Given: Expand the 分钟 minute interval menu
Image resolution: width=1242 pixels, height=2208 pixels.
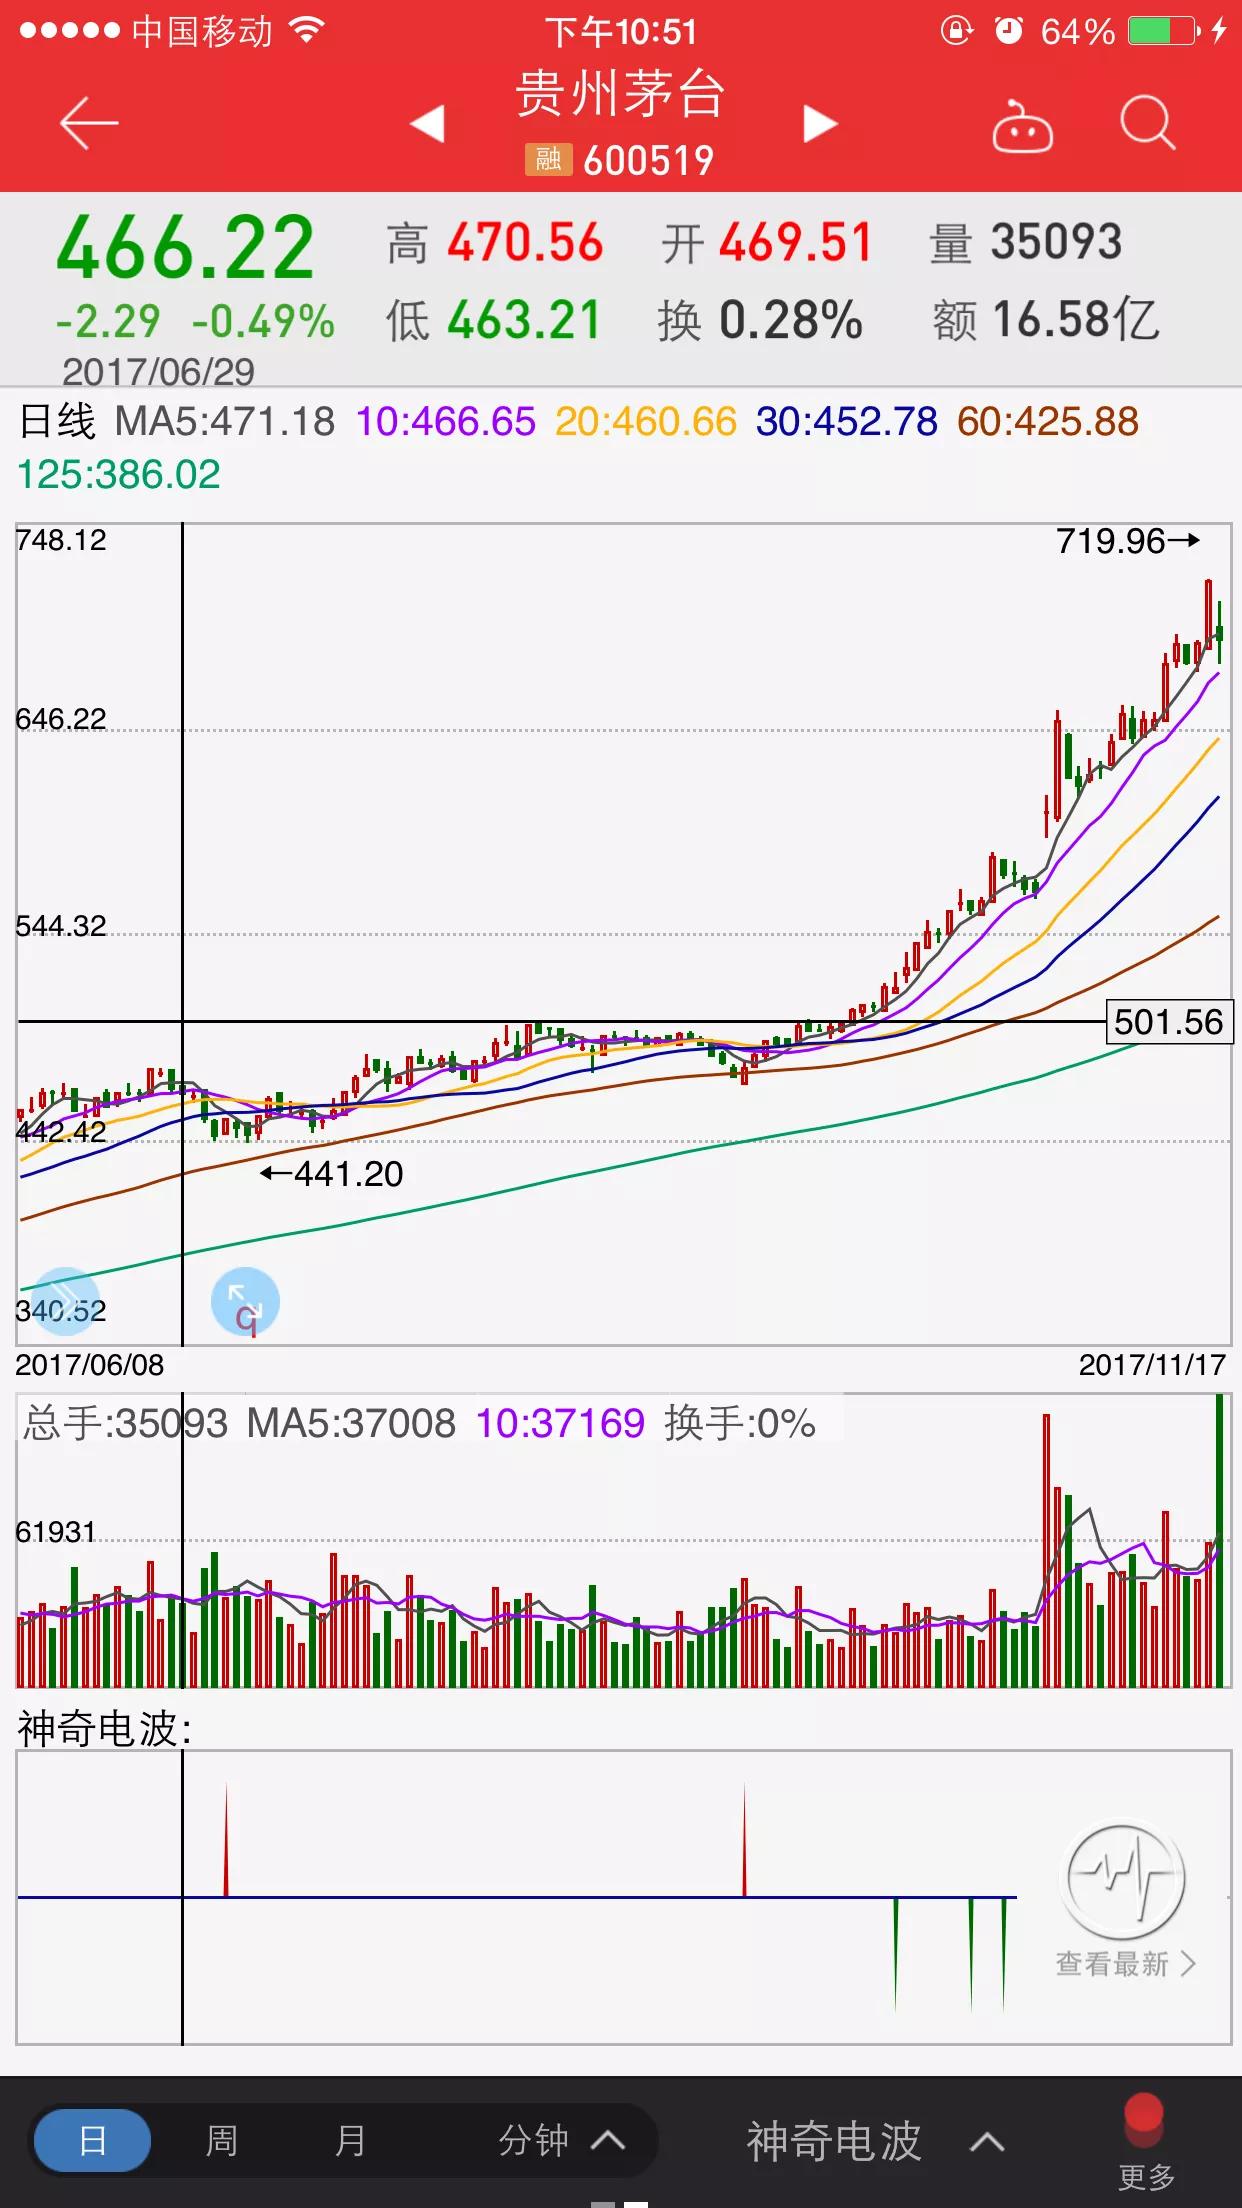Looking at the screenshot, I should 562,2141.
